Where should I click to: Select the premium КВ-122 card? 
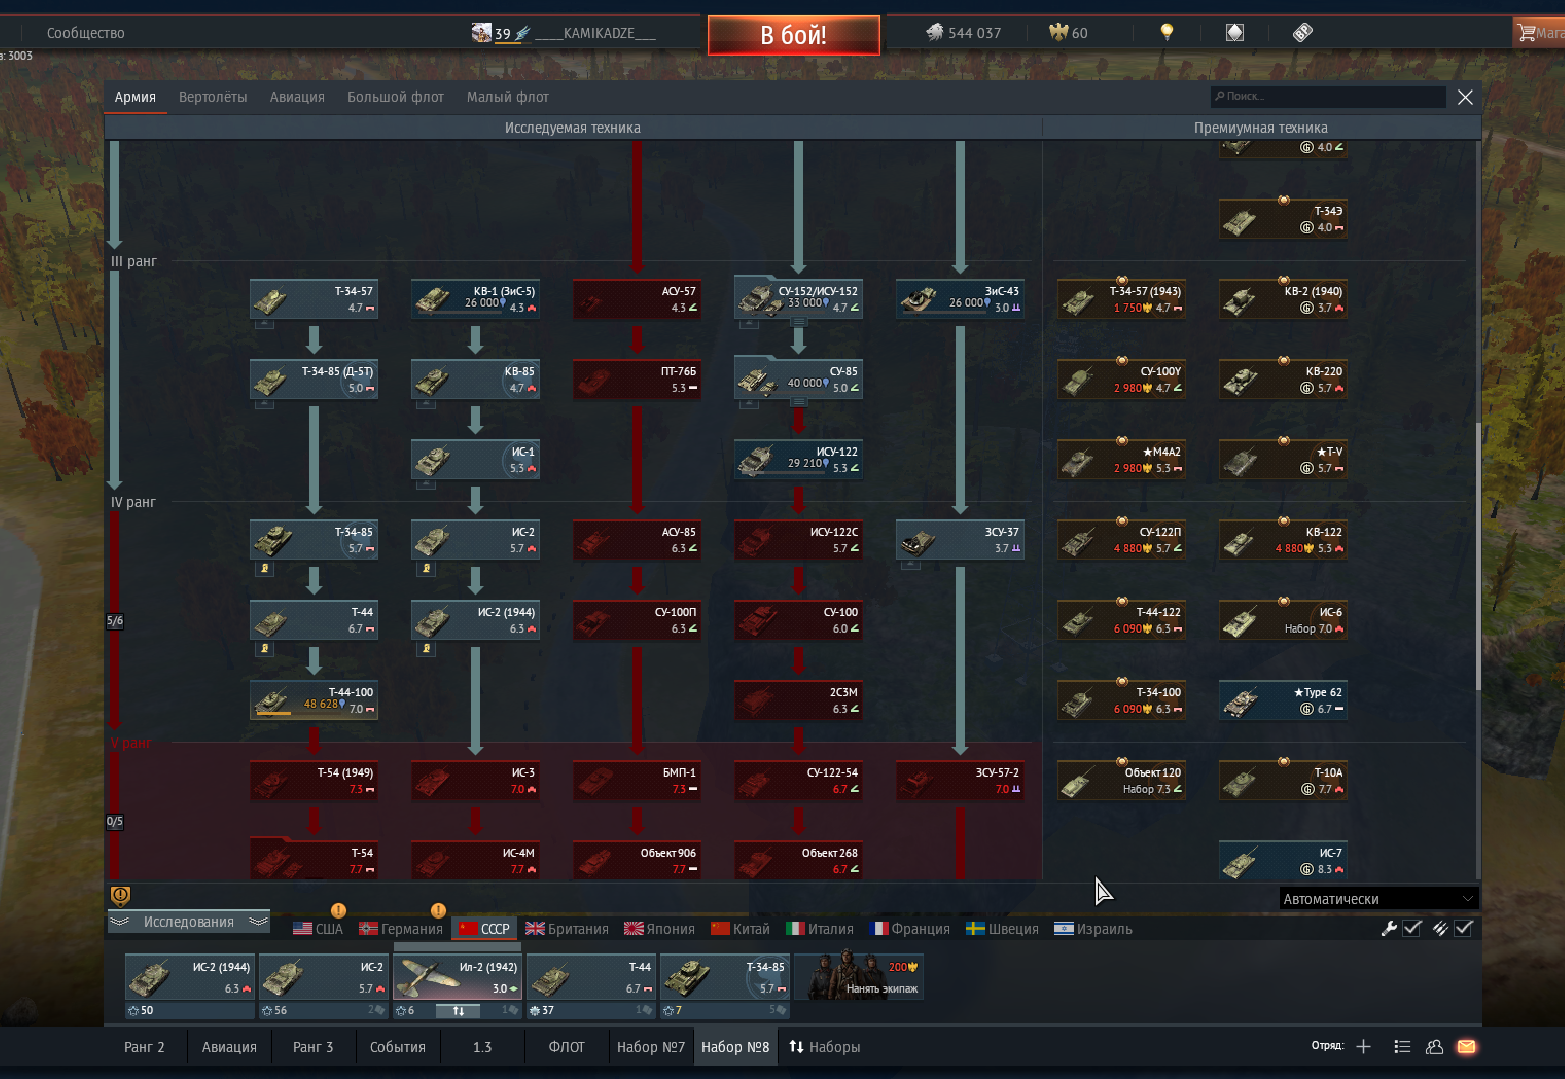point(1283,540)
